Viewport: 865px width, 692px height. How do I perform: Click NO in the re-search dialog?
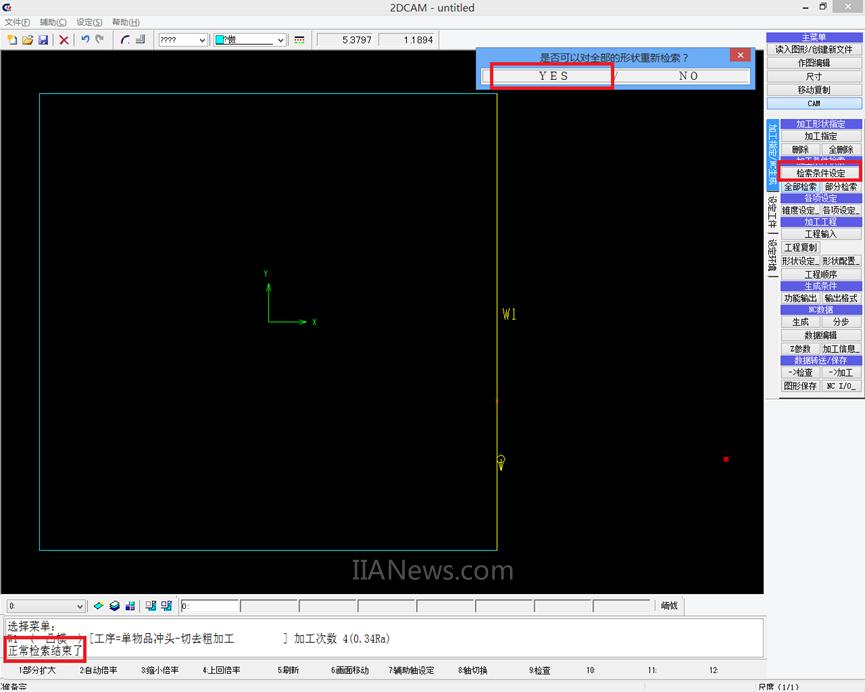[x=688, y=76]
